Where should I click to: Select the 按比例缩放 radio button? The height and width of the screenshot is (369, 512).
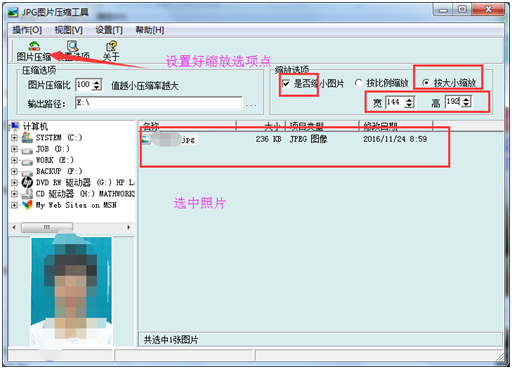pyautogui.click(x=359, y=83)
